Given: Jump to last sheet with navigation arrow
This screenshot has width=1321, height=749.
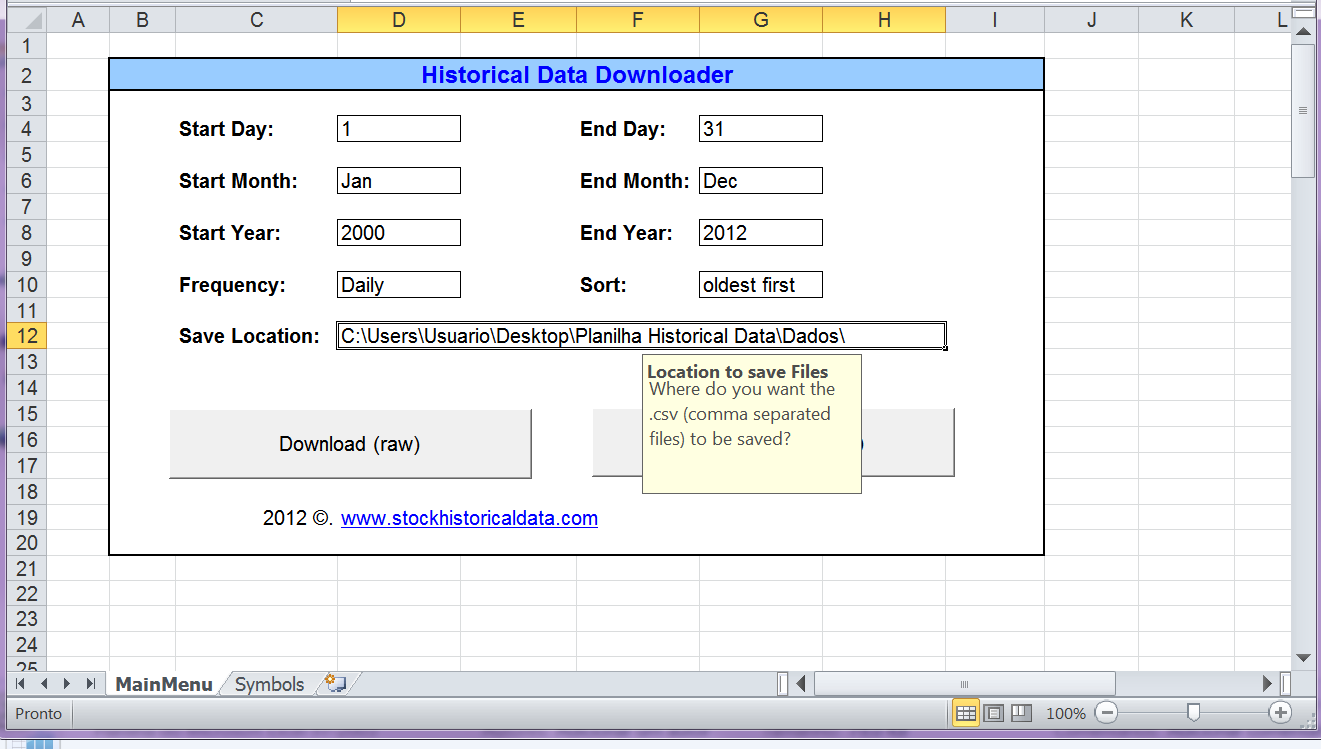Looking at the screenshot, I should click(x=90, y=684).
